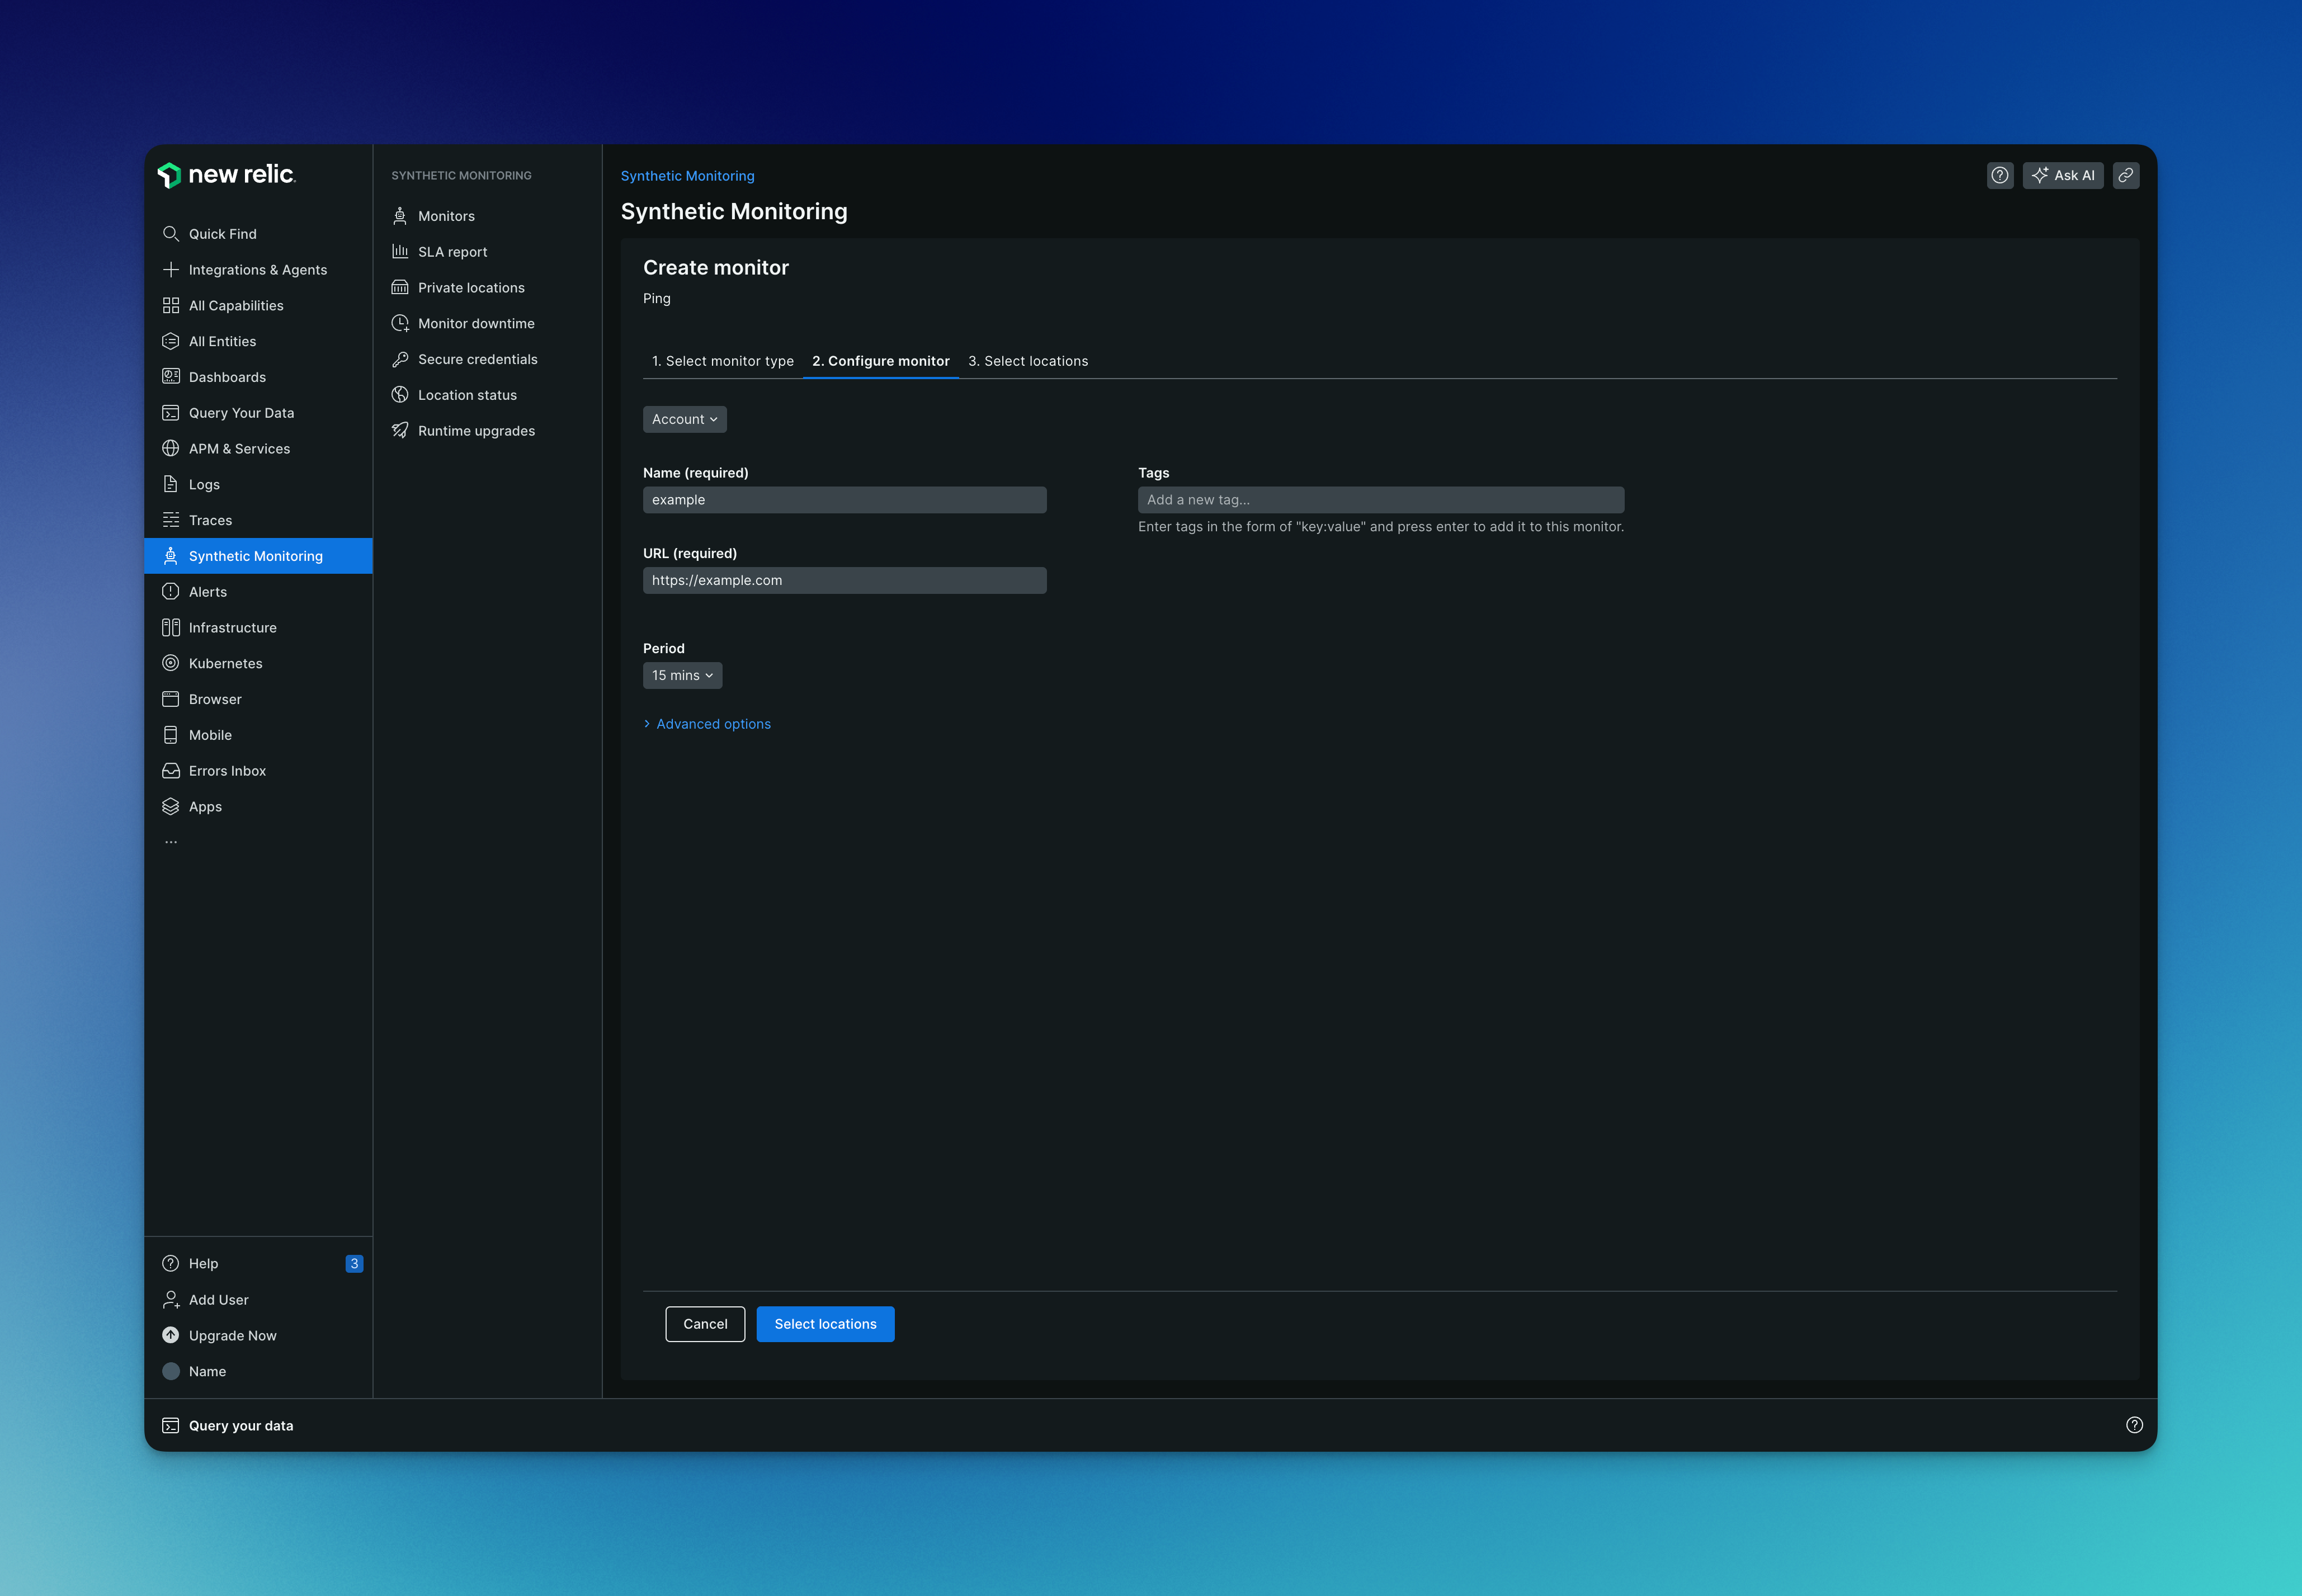Screen dimensions: 2302x1596
Task: Click the help question mark icon top right
Action: pyautogui.click(x=1999, y=175)
